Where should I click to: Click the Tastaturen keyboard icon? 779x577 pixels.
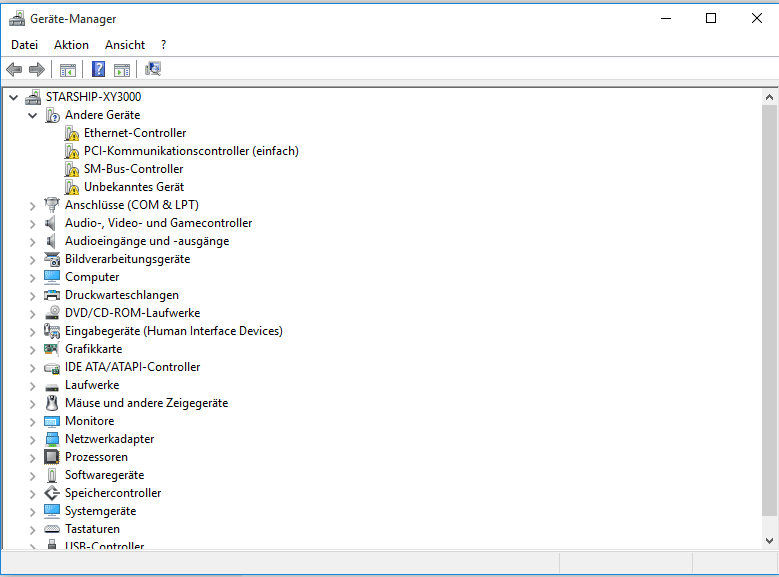(52, 529)
